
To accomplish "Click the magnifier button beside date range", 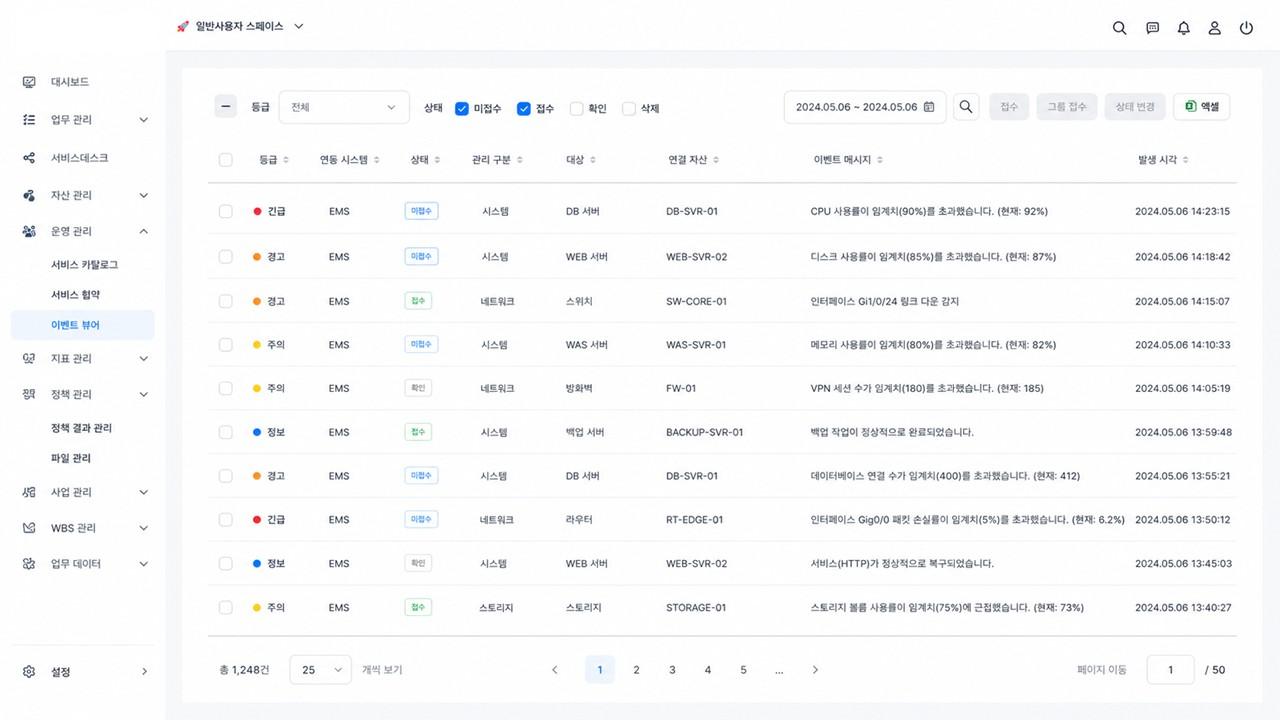I will [x=966, y=107].
